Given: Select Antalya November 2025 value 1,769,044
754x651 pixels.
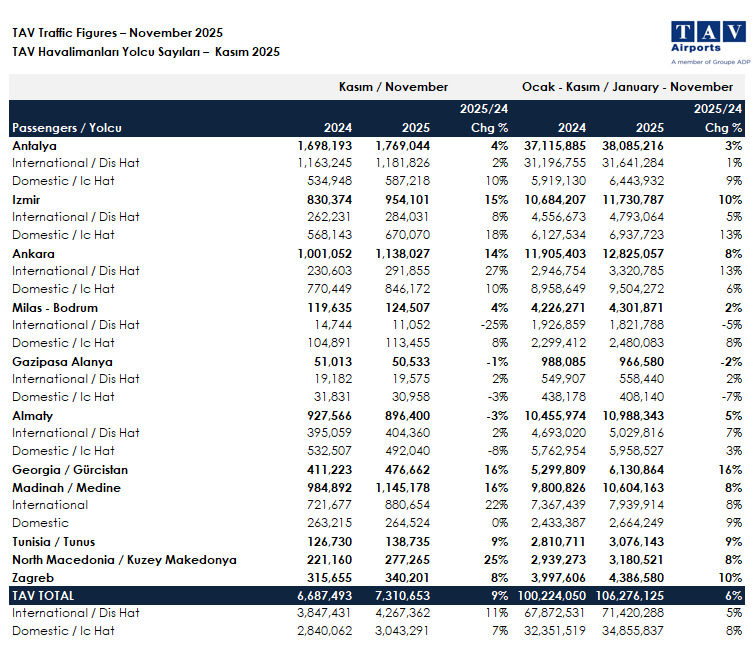Looking at the screenshot, I should (402, 146).
